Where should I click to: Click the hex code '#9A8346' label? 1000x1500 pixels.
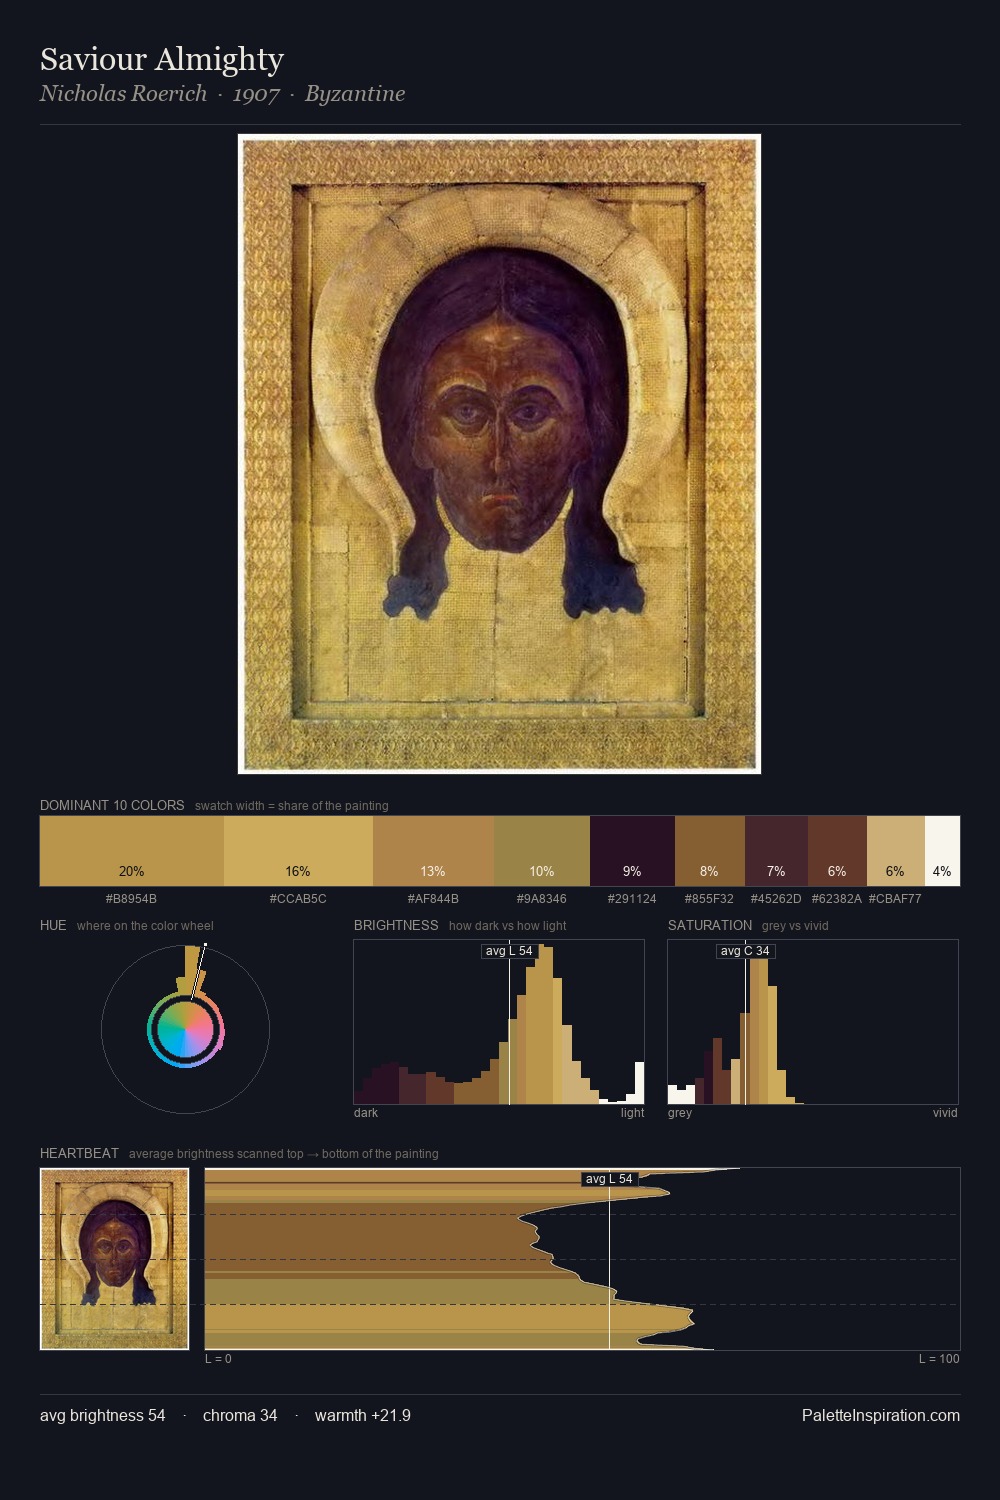point(542,899)
